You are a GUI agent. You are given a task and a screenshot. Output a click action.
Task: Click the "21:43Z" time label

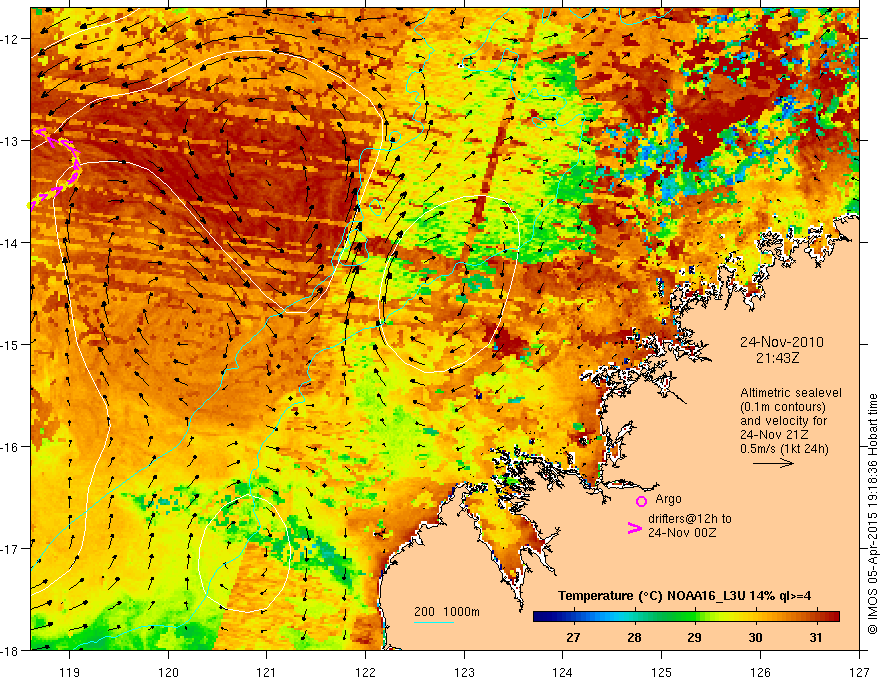click(777, 357)
